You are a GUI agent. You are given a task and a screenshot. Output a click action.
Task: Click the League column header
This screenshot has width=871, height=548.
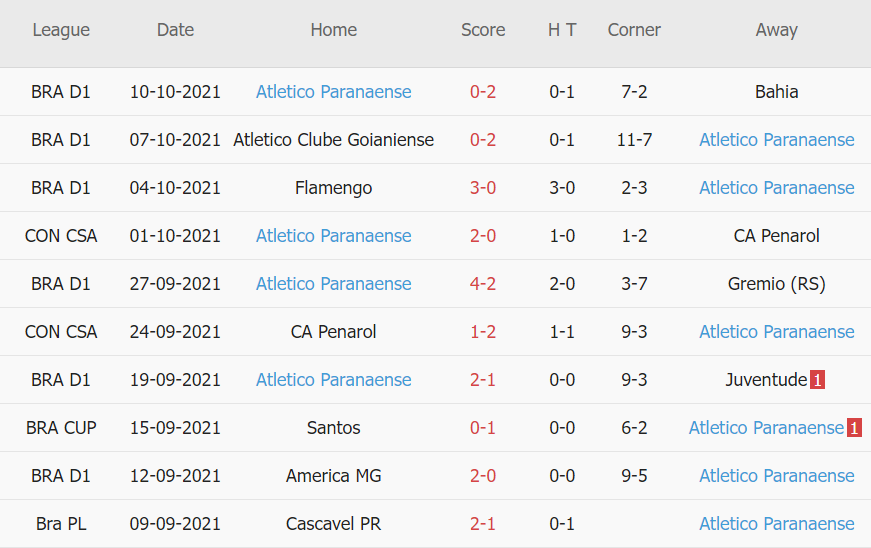point(61,30)
